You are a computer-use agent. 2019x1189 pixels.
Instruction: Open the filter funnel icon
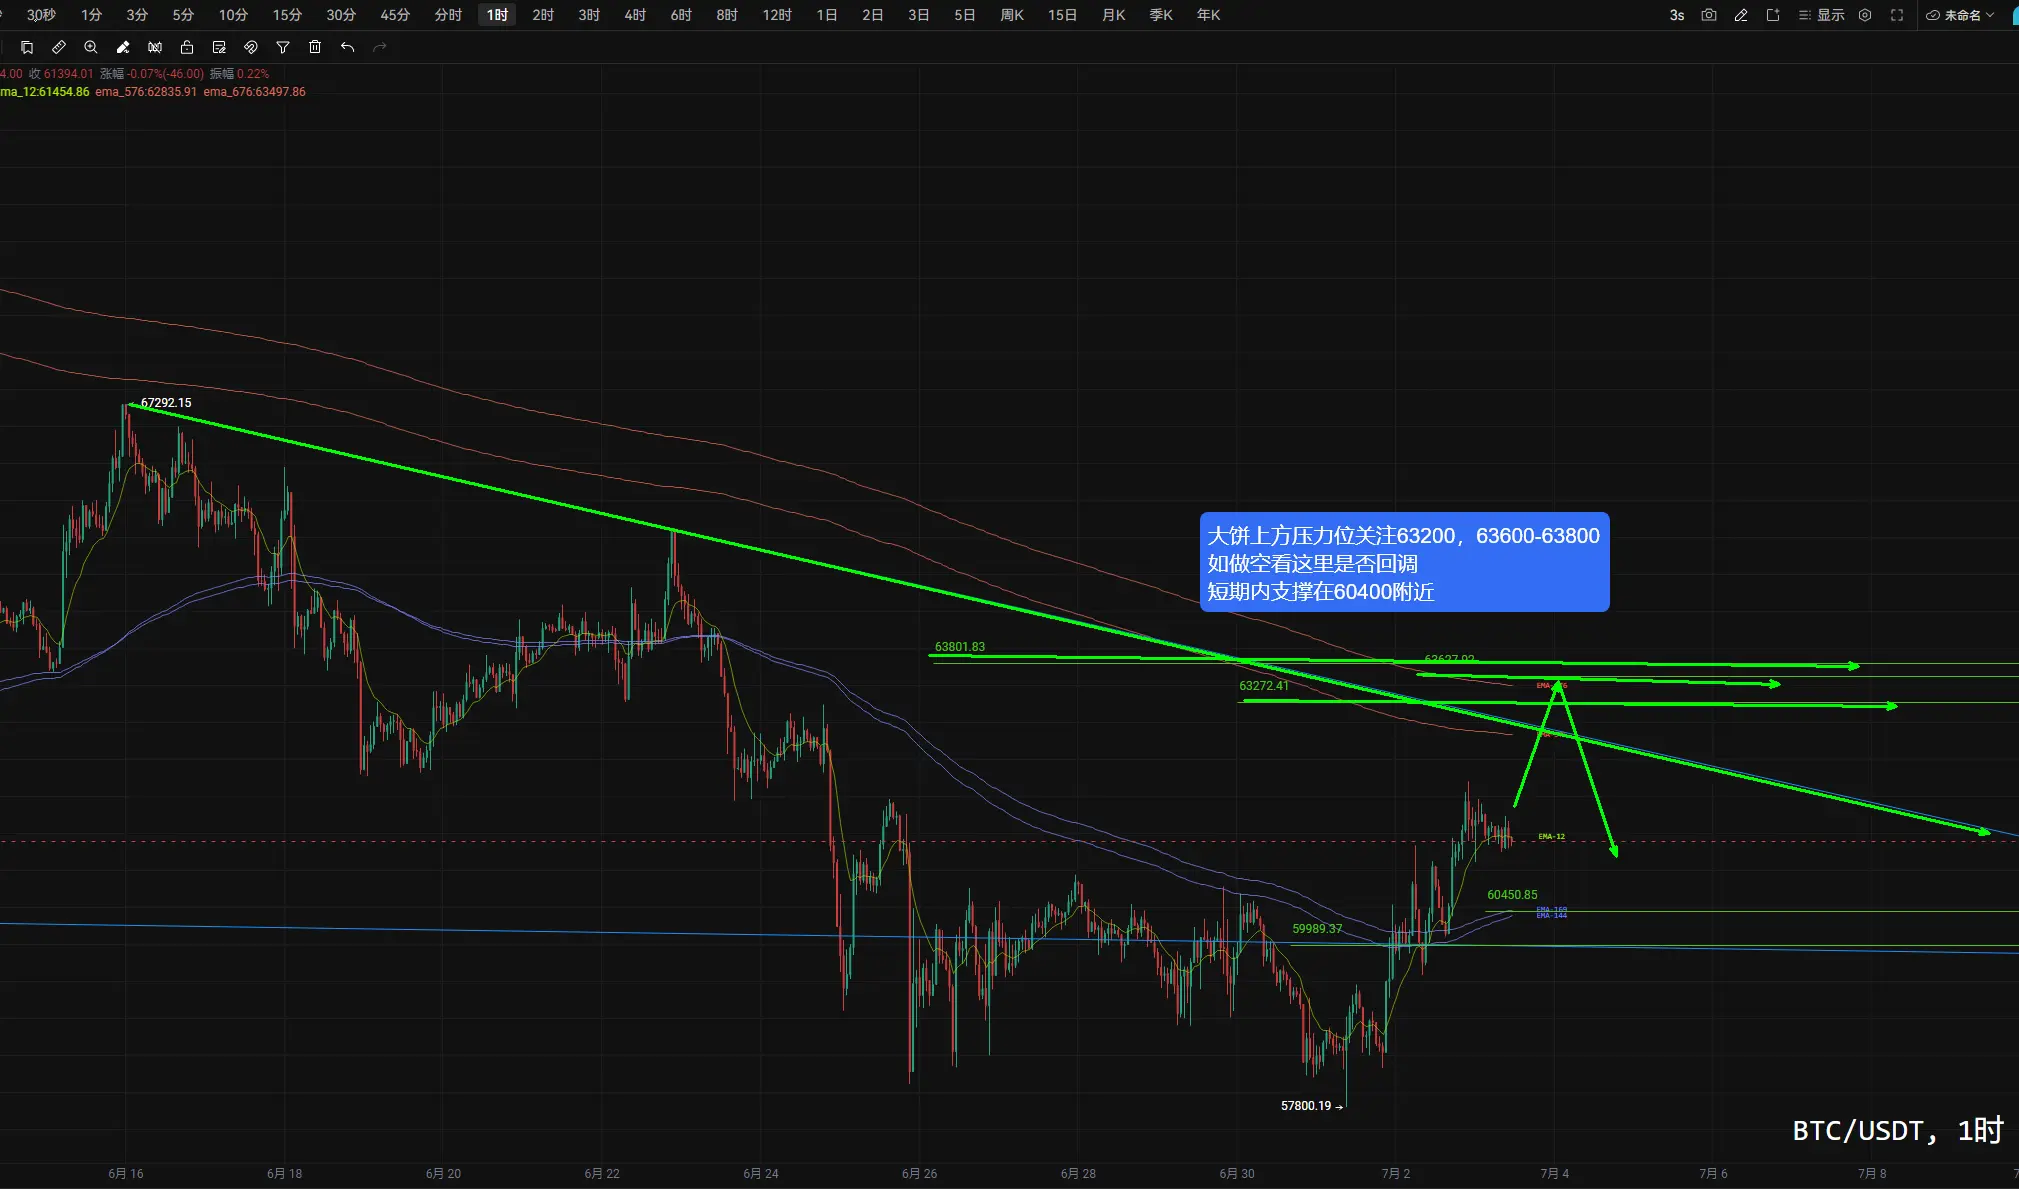283,47
